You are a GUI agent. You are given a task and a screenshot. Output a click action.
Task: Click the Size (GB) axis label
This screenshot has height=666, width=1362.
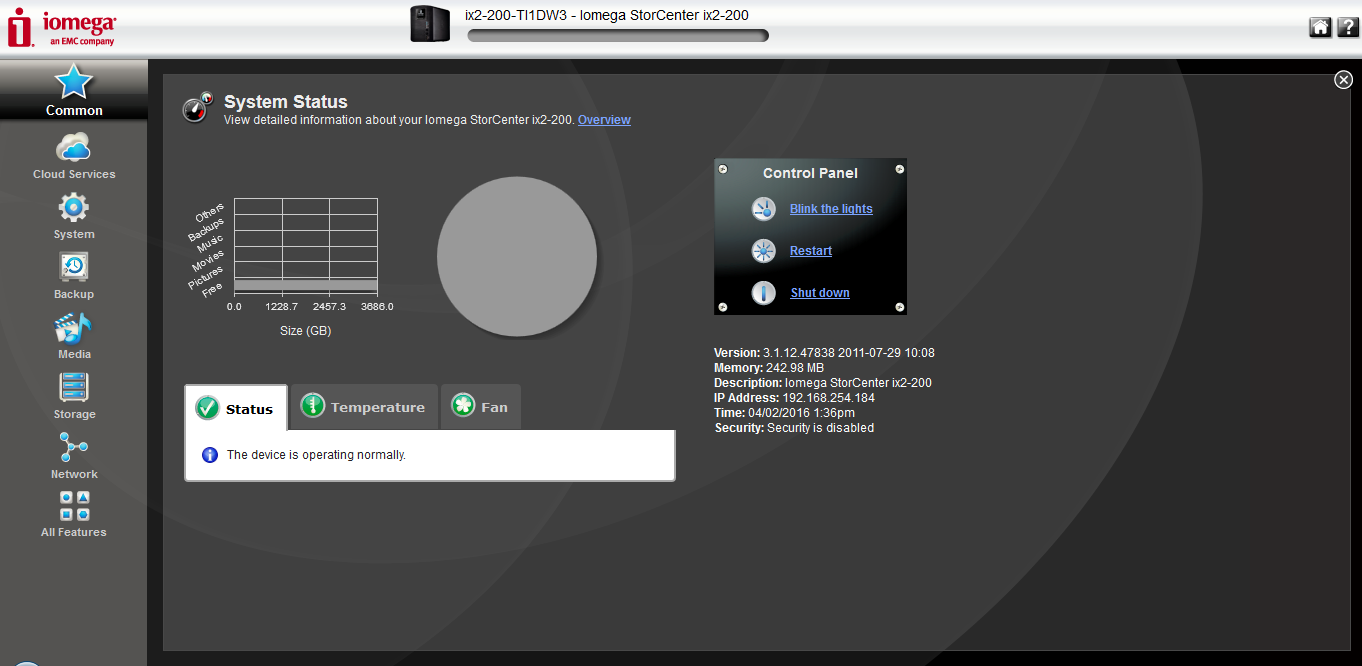click(x=306, y=330)
